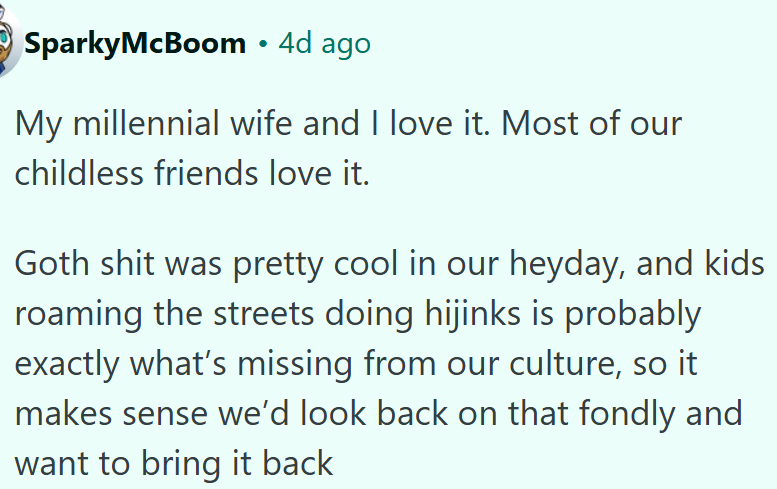Click SparkyMcBoom's avatar image
The height and width of the screenshot is (489, 777).
(8, 44)
